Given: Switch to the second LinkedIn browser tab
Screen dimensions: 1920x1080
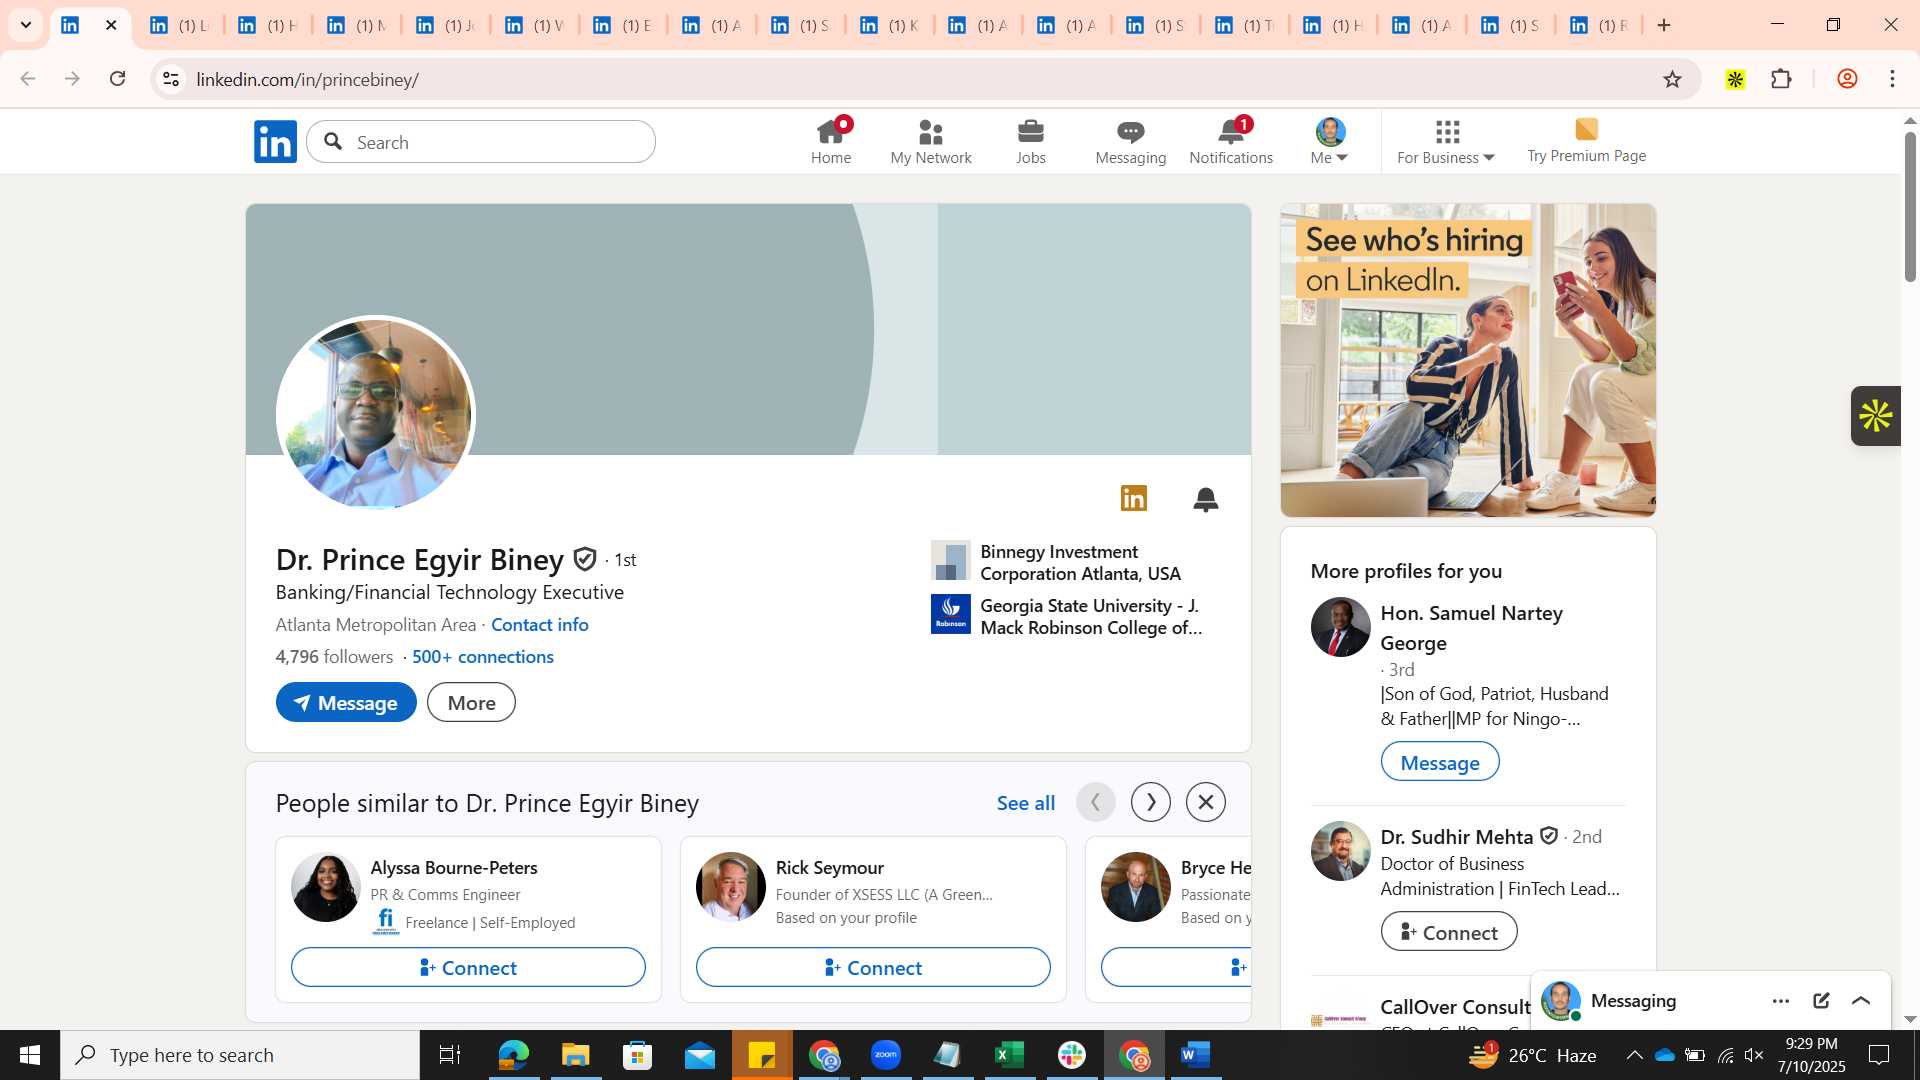Looking at the screenshot, I should pyautogui.click(x=180, y=25).
